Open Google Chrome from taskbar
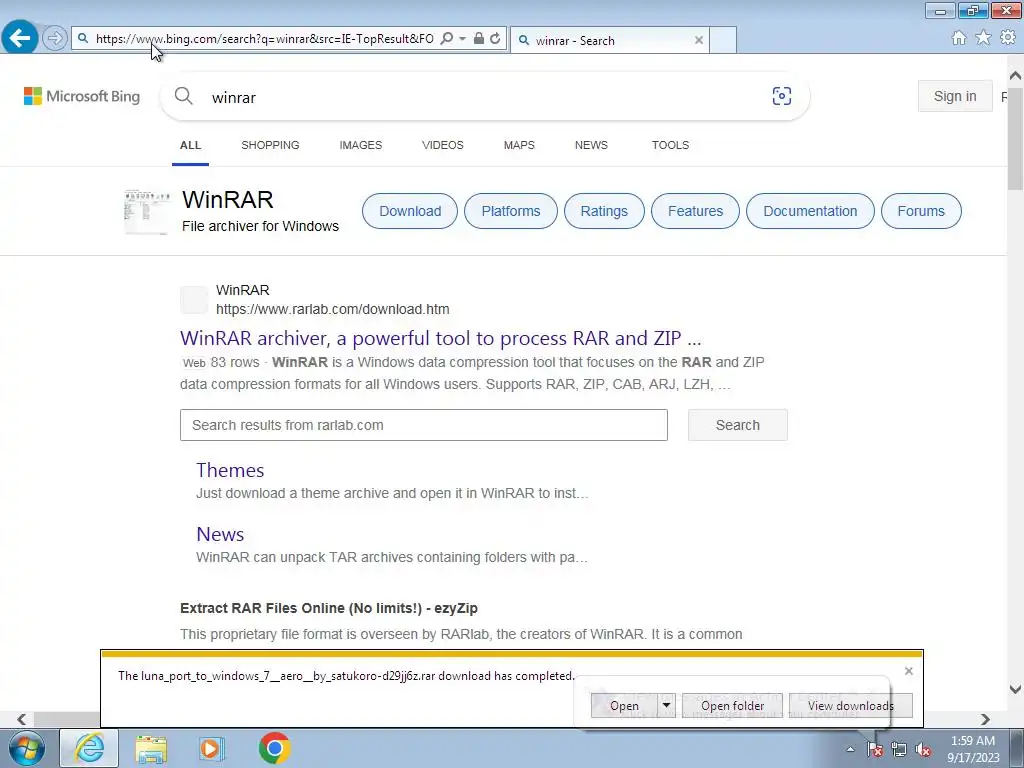This screenshot has width=1024, height=768. click(x=274, y=748)
